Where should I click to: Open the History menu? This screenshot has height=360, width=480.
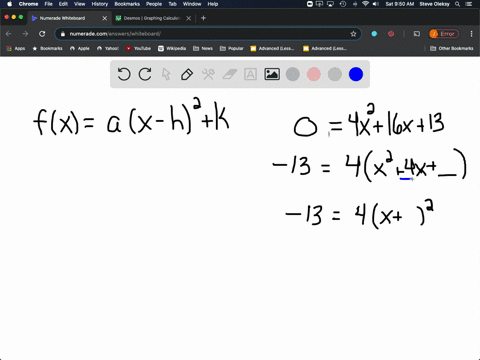click(x=100, y=4)
